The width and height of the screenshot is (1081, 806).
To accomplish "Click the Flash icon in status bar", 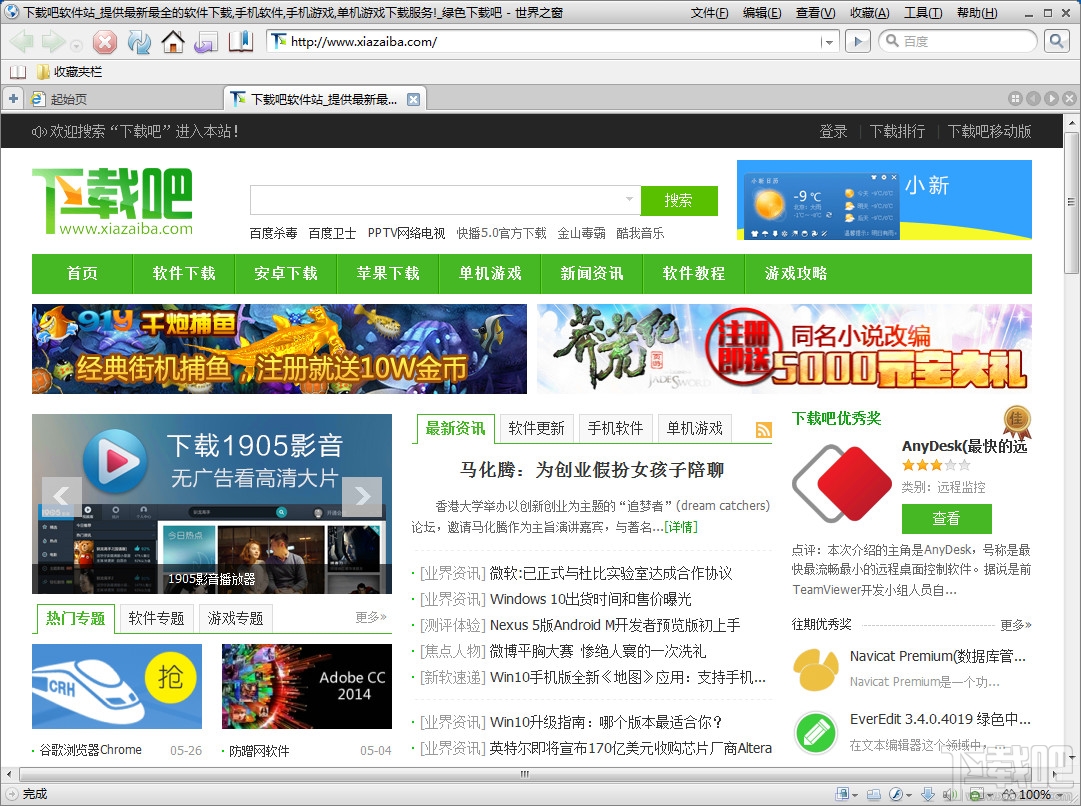I will (896, 794).
